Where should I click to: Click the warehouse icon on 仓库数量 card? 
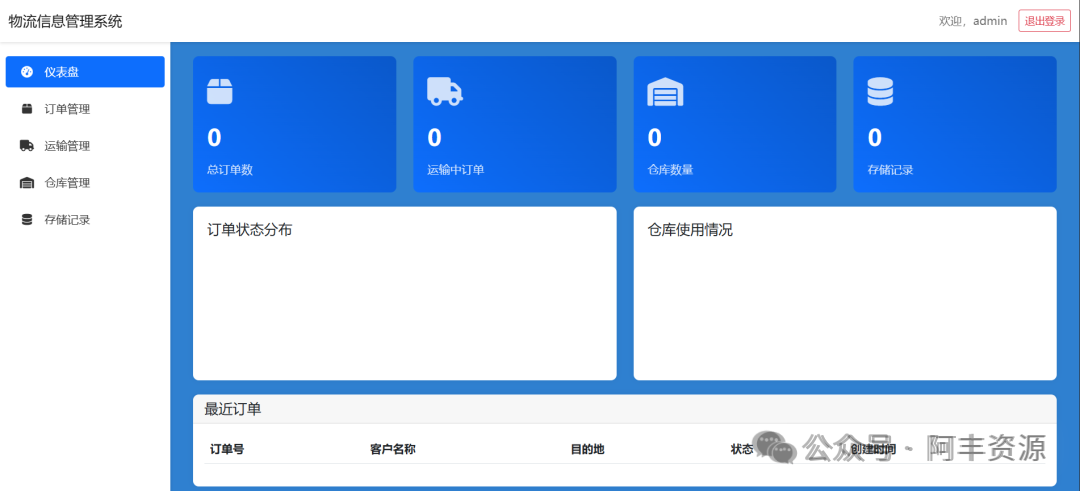pos(665,91)
